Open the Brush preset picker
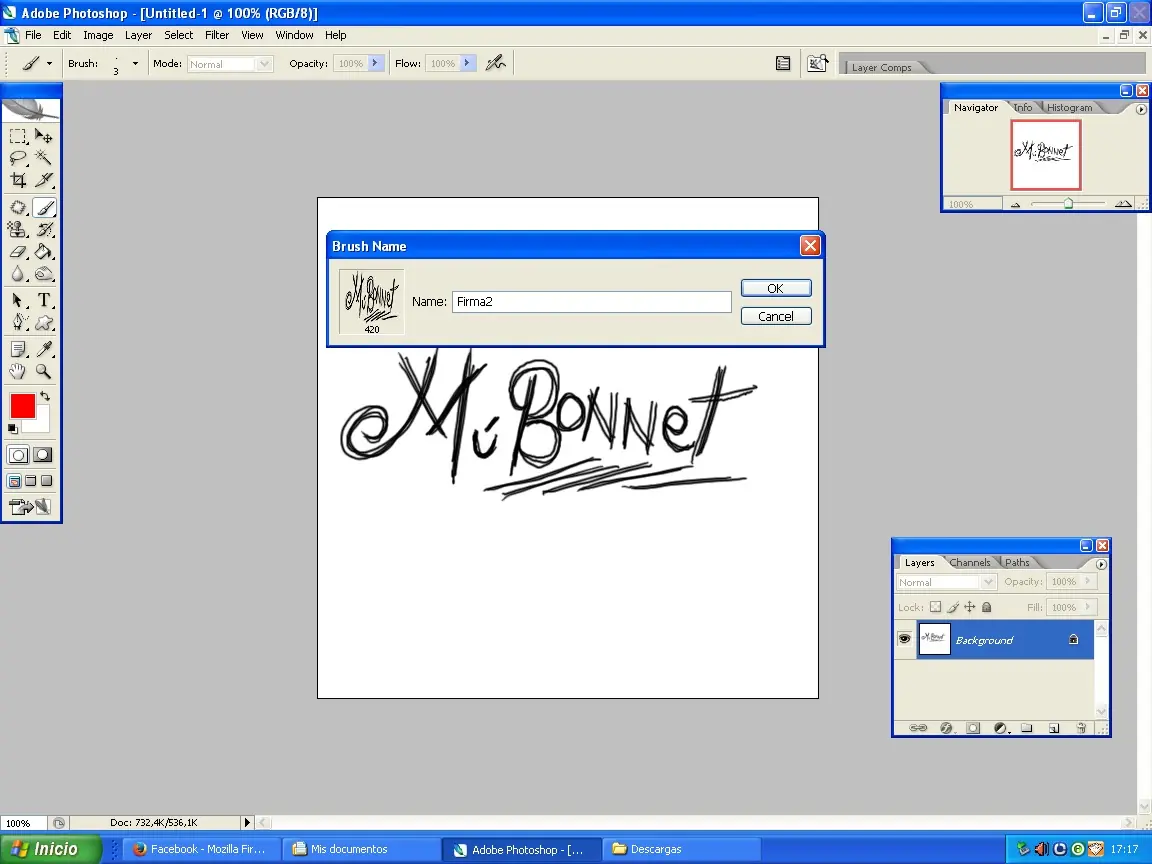The image size is (1152, 864). (133, 63)
